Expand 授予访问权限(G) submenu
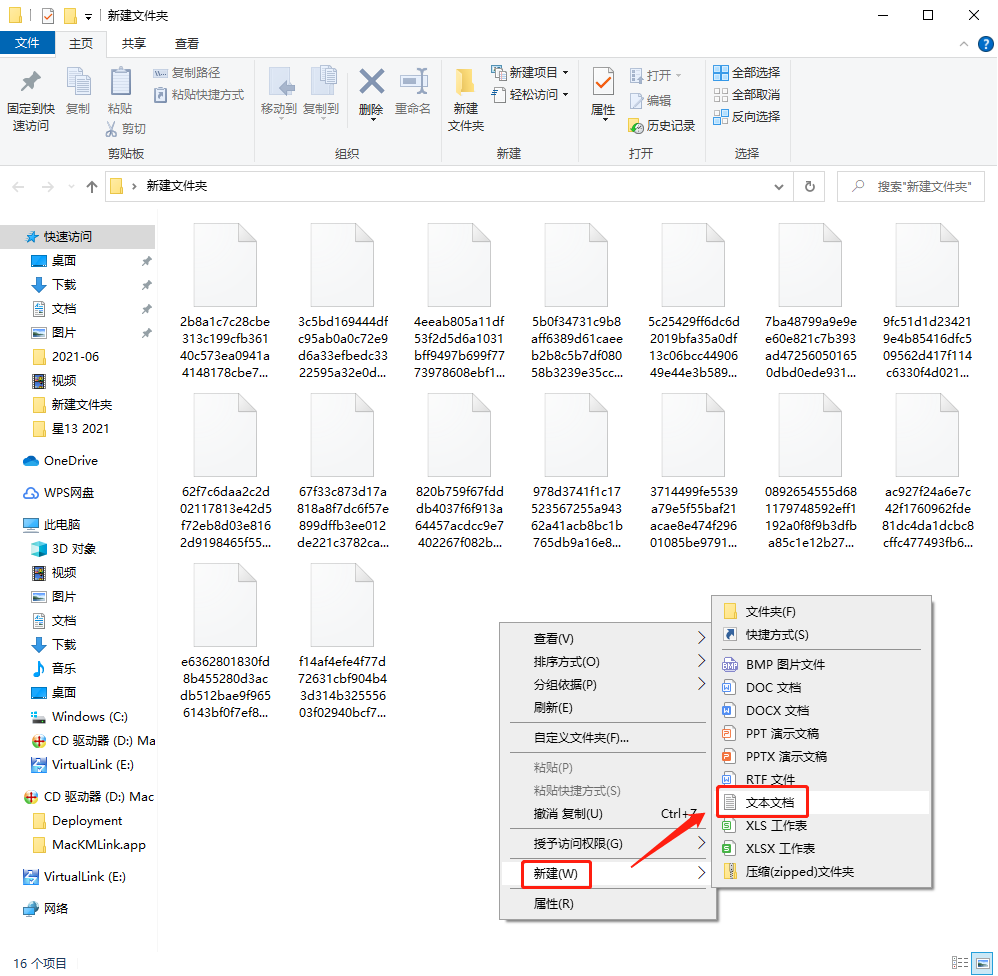Viewport: 998px width, 976px height. click(x=608, y=844)
